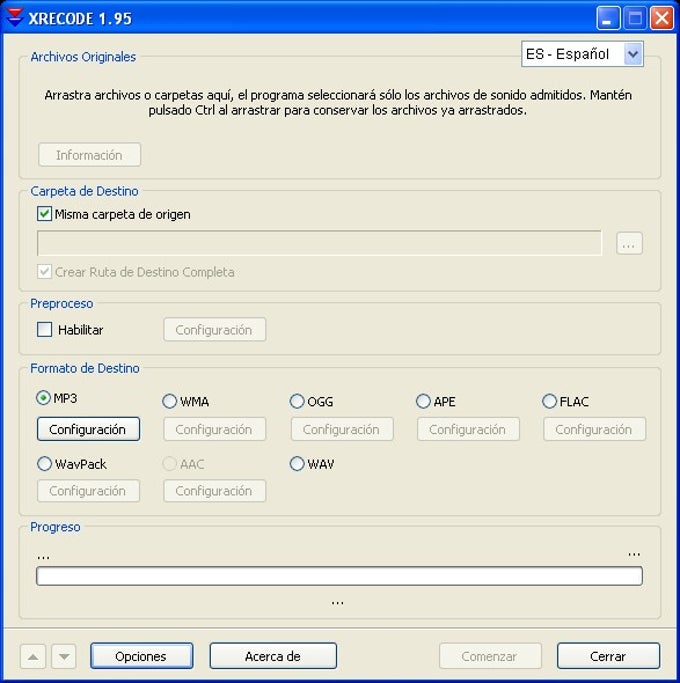Click the Comenzar button
This screenshot has height=683, width=680.
point(490,656)
